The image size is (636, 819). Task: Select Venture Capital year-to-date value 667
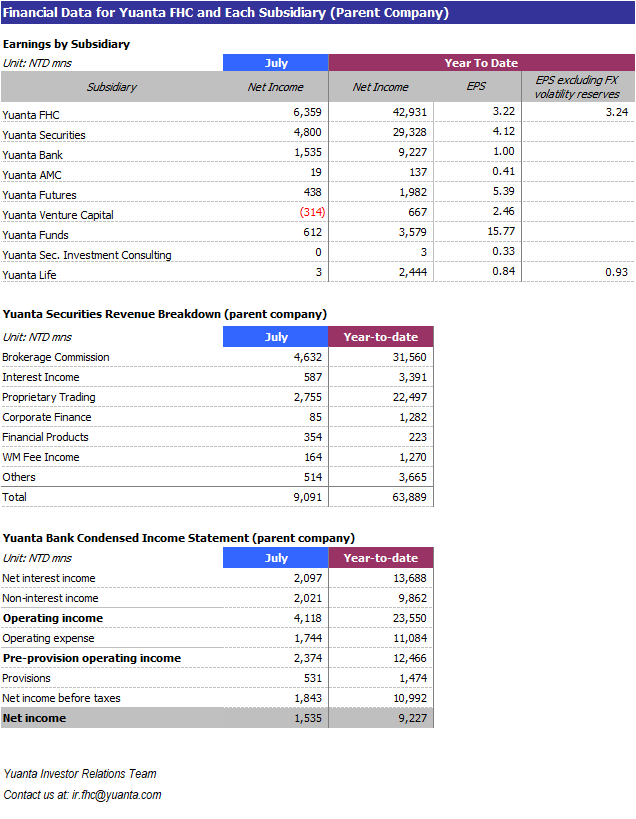pos(418,213)
